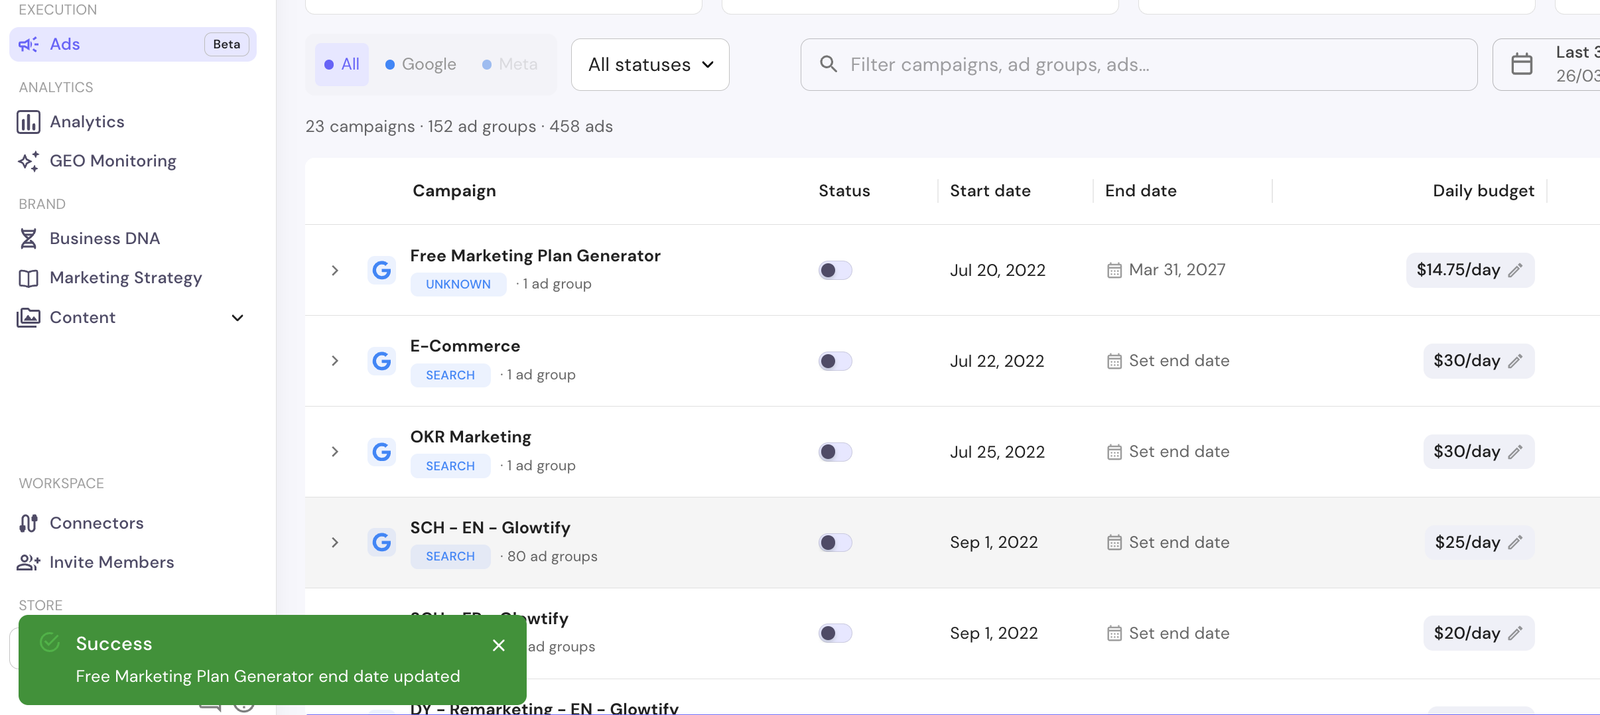Toggle OKR Marketing campaign status switch
Image resolution: width=1600 pixels, height=715 pixels.
coord(835,452)
